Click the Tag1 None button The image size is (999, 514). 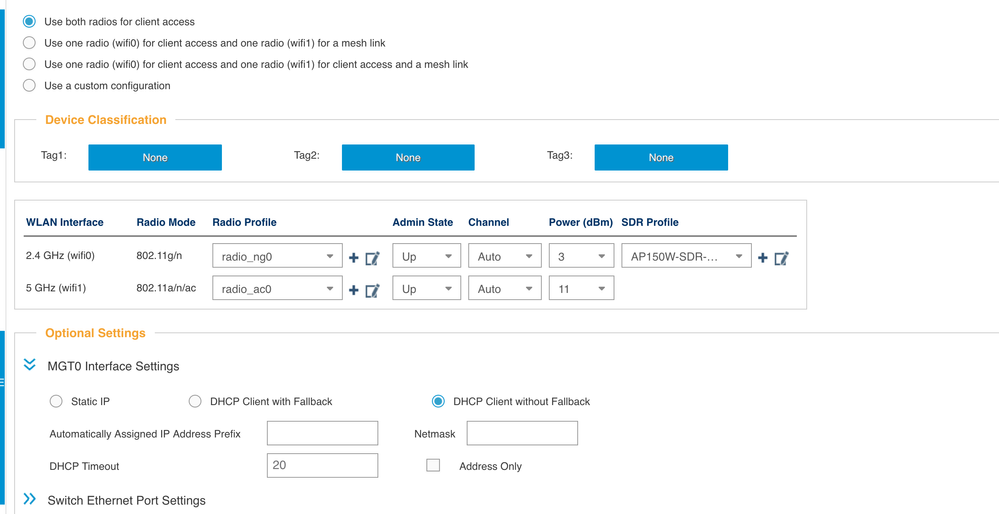coord(155,157)
